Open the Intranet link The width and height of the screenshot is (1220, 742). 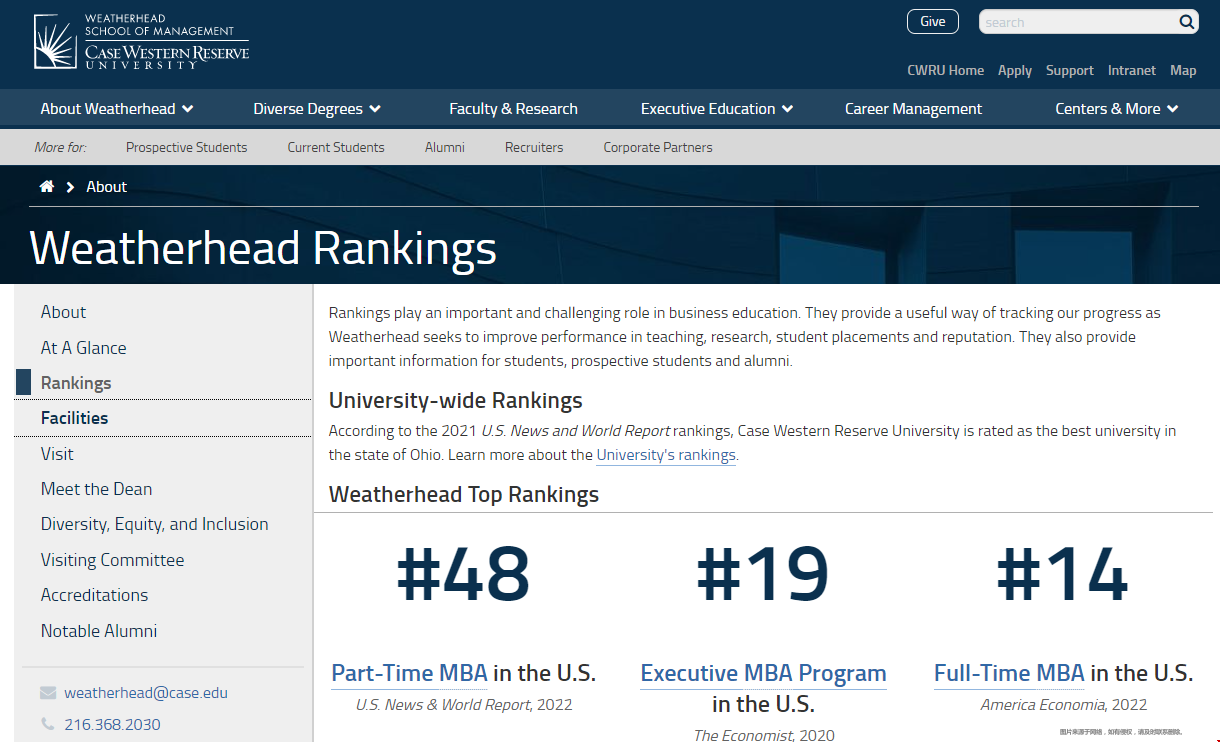tap(1132, 70)
